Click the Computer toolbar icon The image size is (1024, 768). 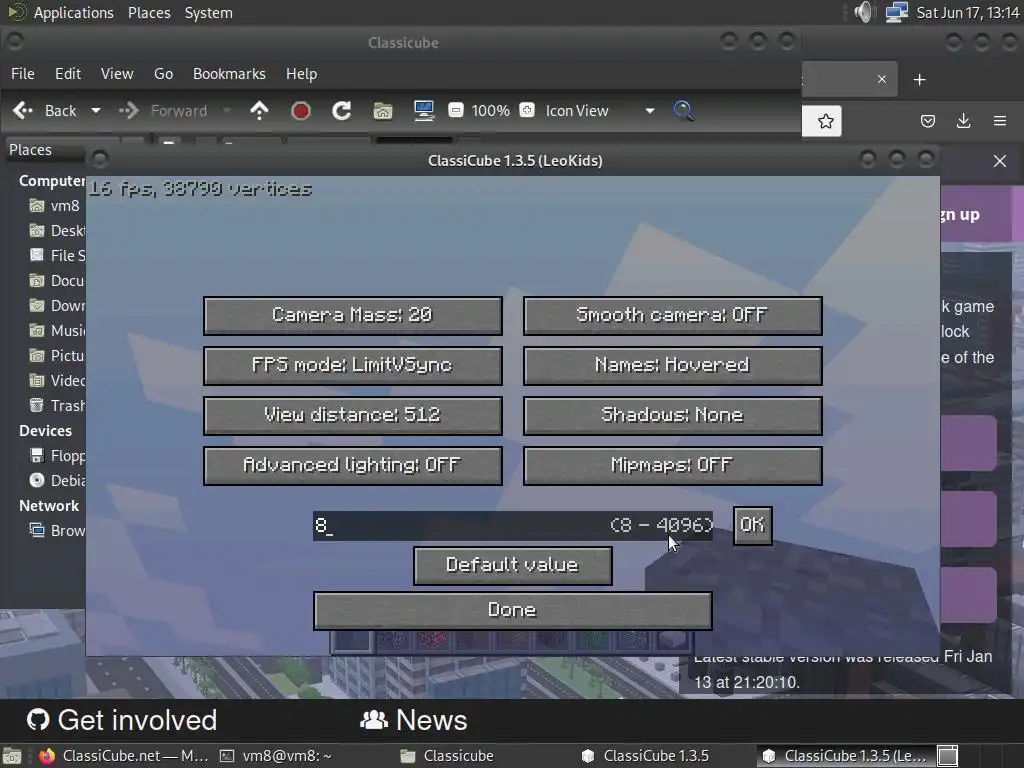tap(424, 111)
